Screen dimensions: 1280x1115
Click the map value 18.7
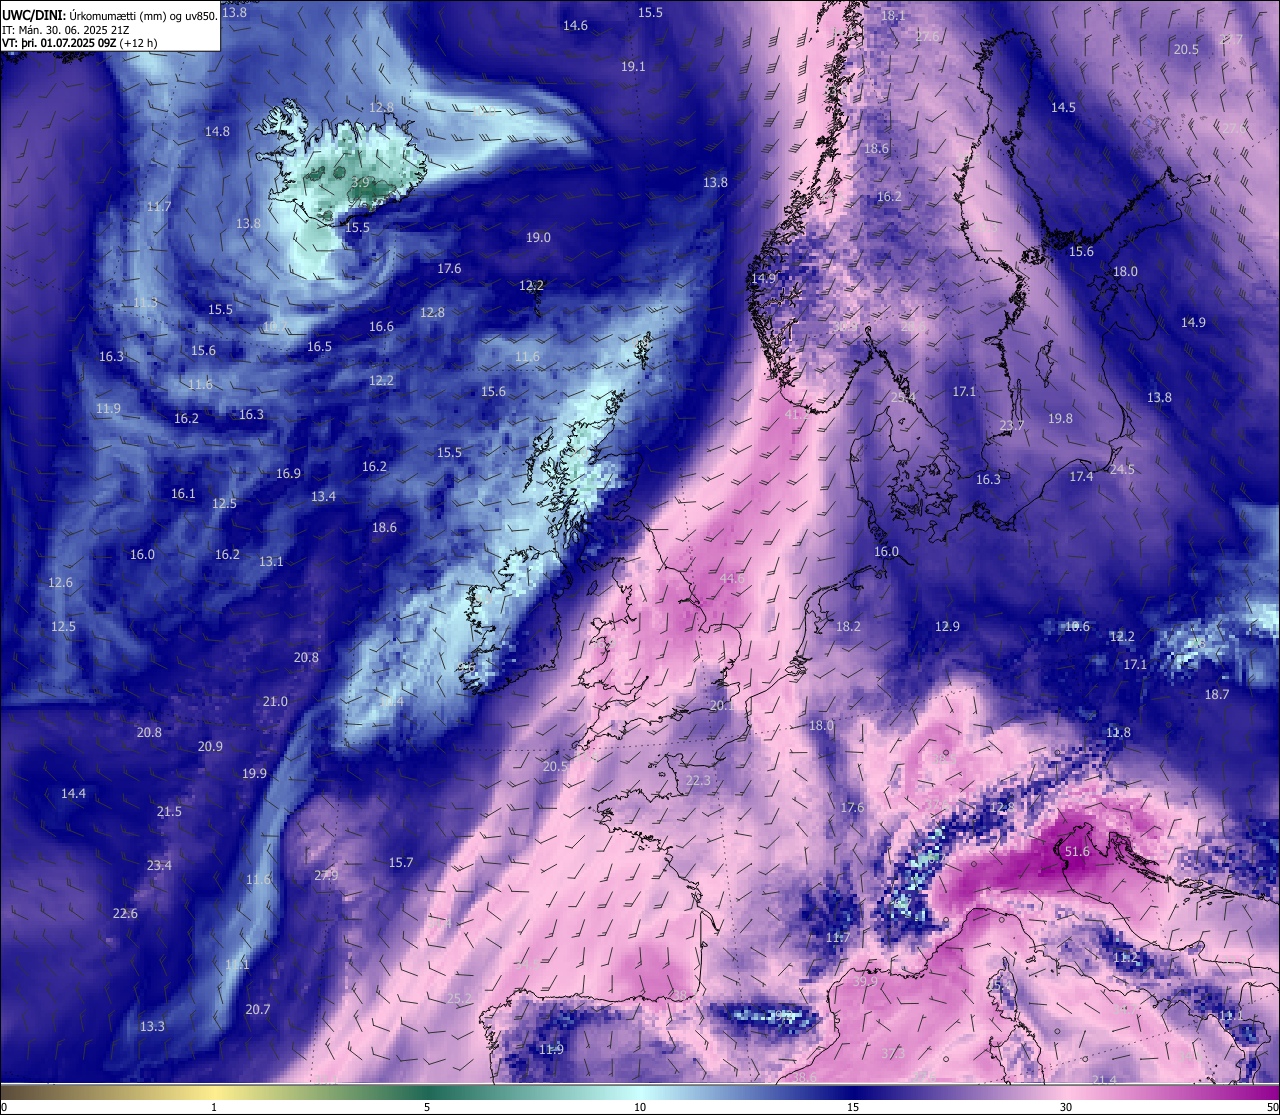click(x=1217, y=695)
